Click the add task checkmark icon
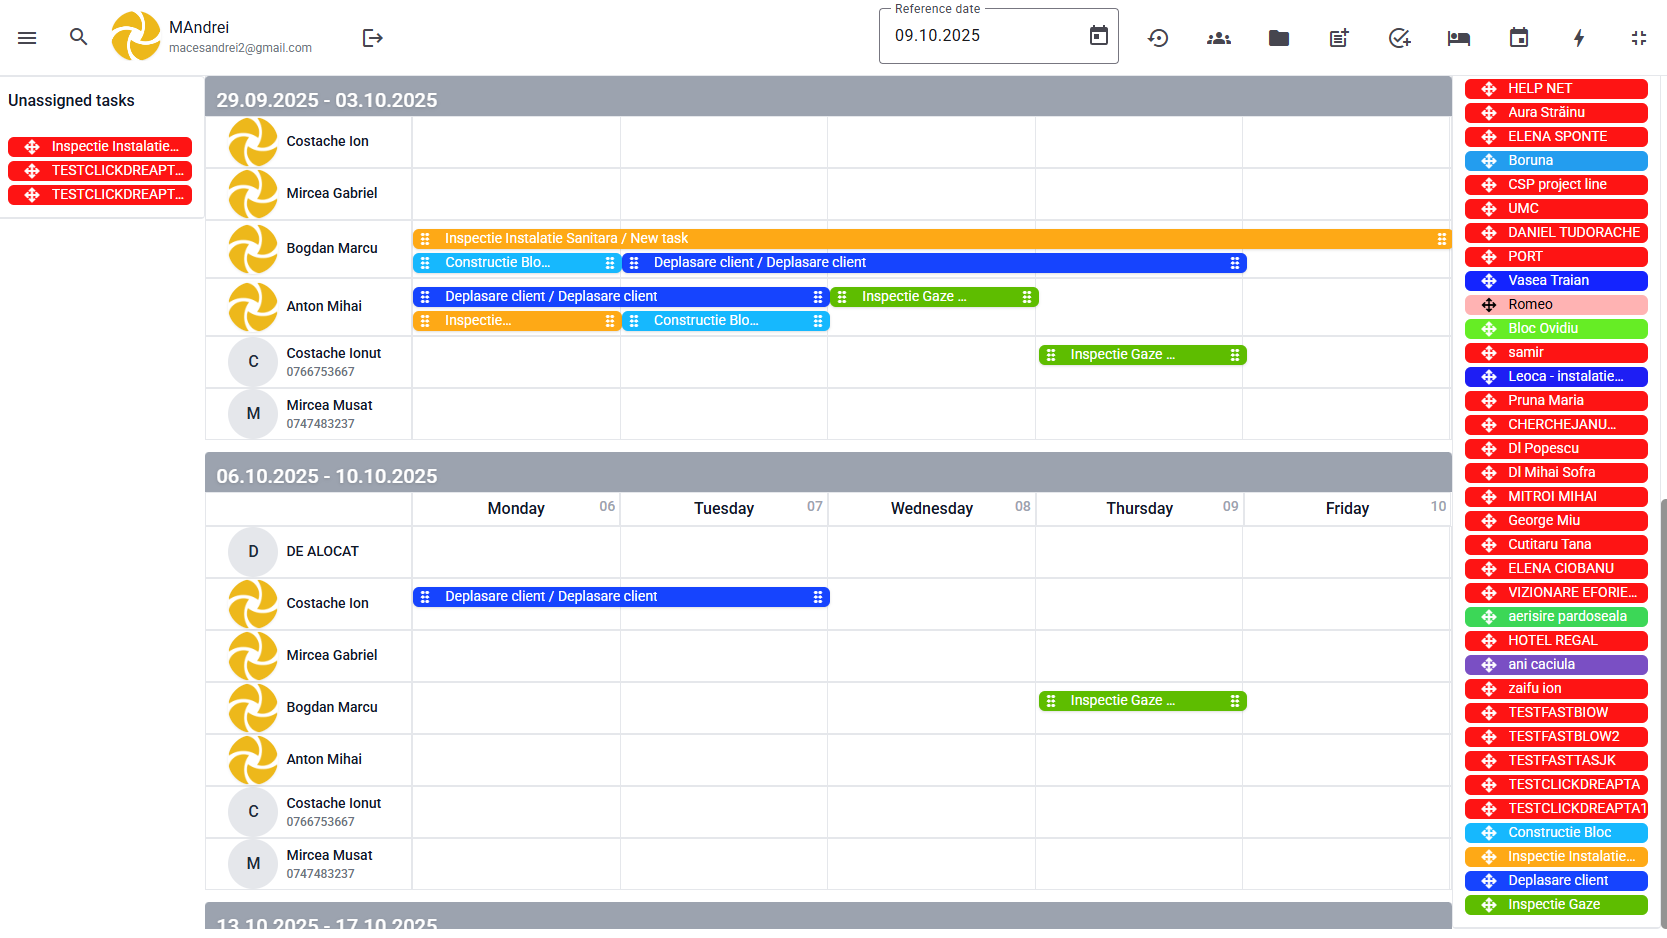This screenshot has height=938, width=1667. click(1399, 38)
